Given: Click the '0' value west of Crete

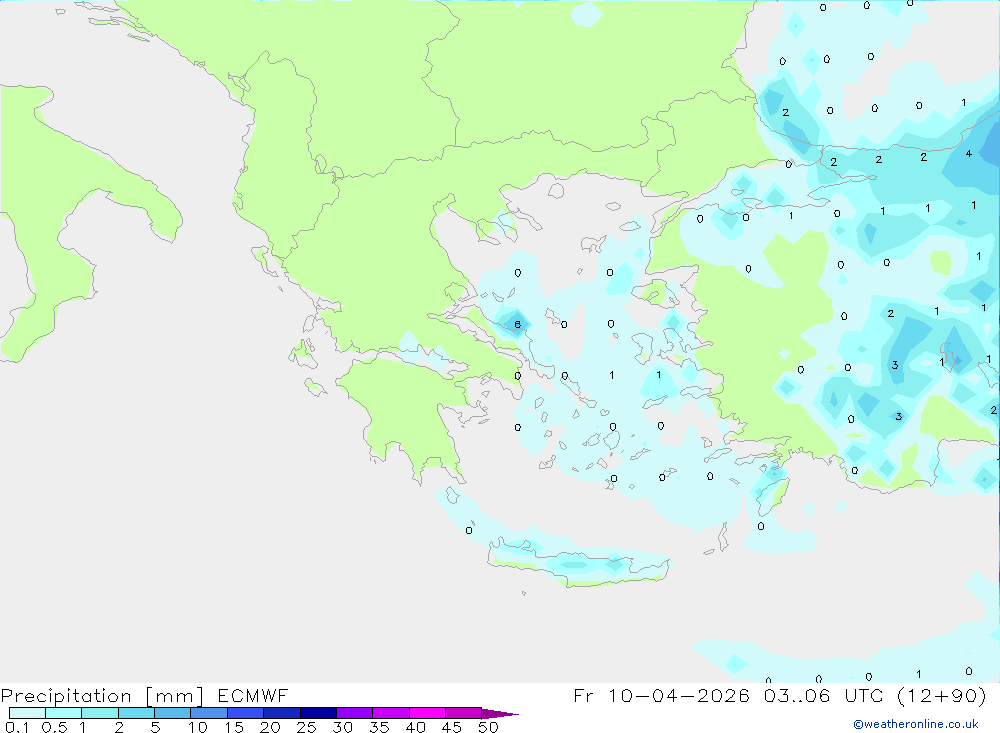Looking at the screenshot, I should tap(469, 530).
